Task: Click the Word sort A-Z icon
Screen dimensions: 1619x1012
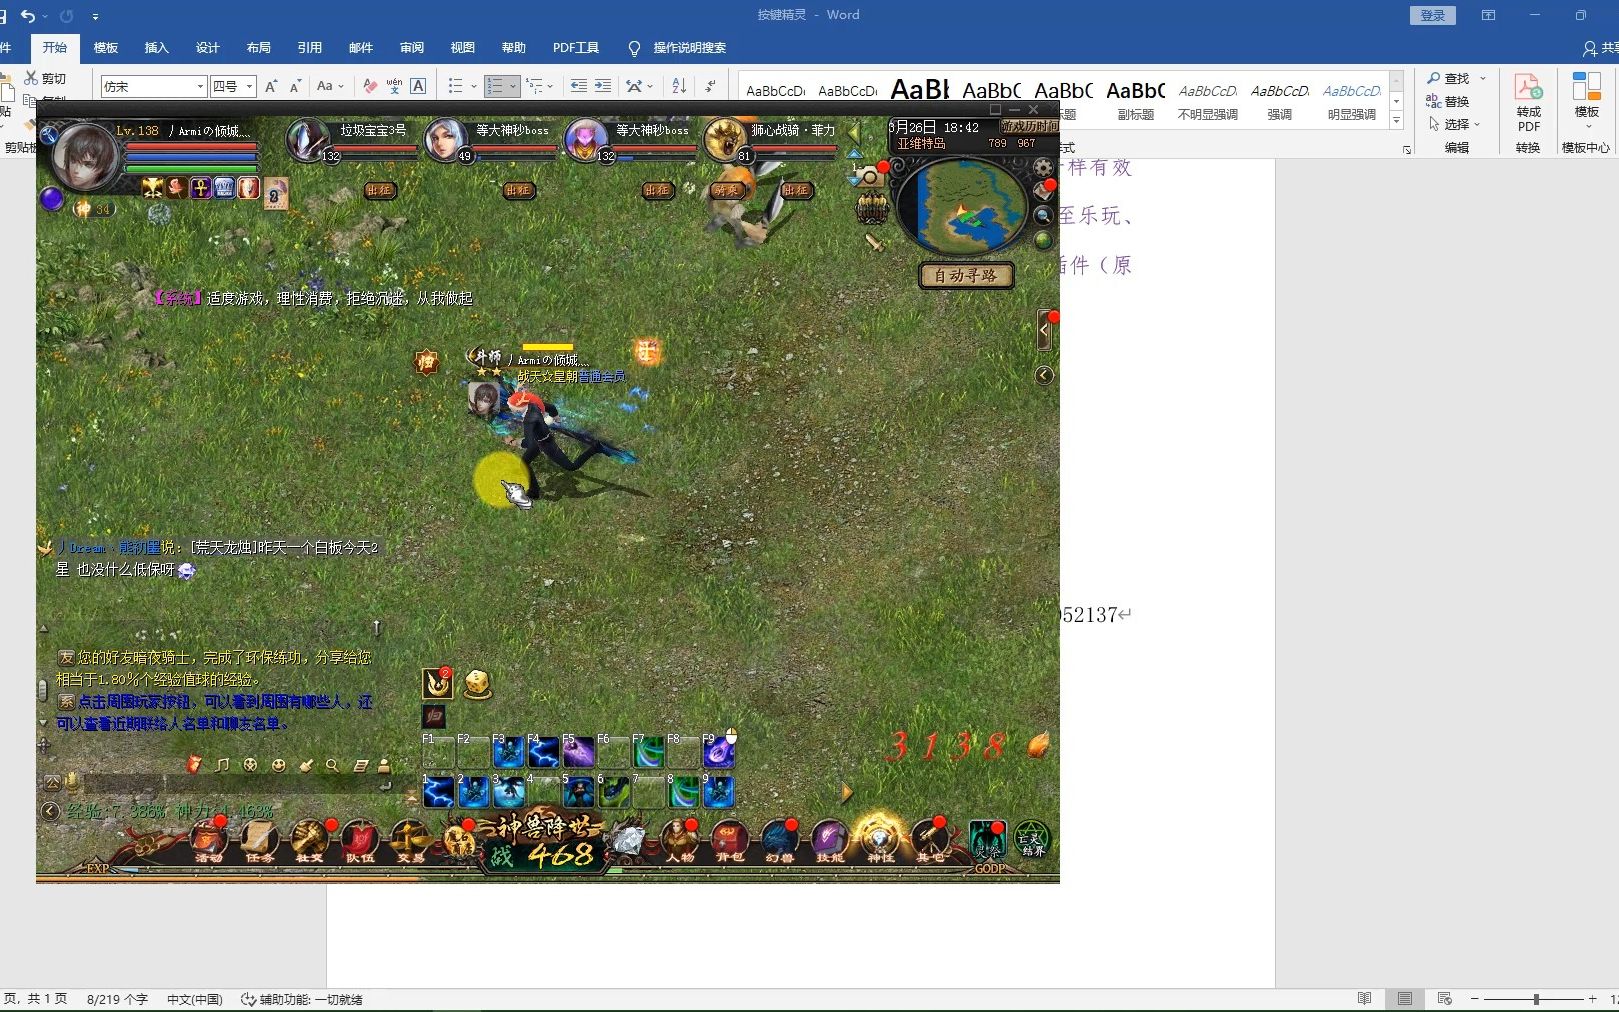Action: point(678,86)
